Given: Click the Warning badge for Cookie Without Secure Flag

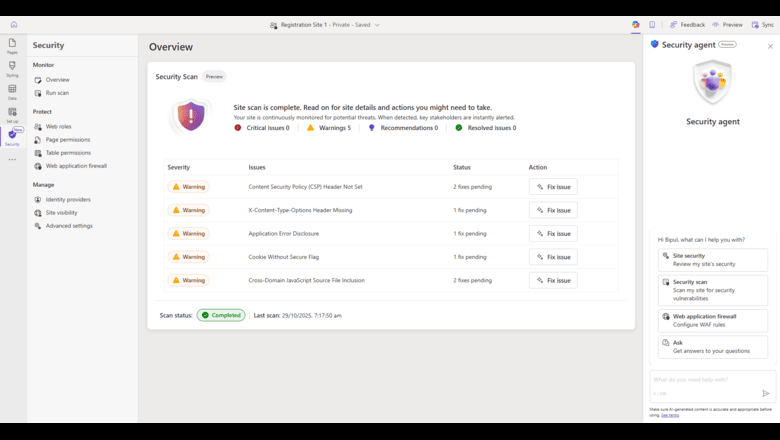Looking at the screenshot, I should (x=189, y=257).
